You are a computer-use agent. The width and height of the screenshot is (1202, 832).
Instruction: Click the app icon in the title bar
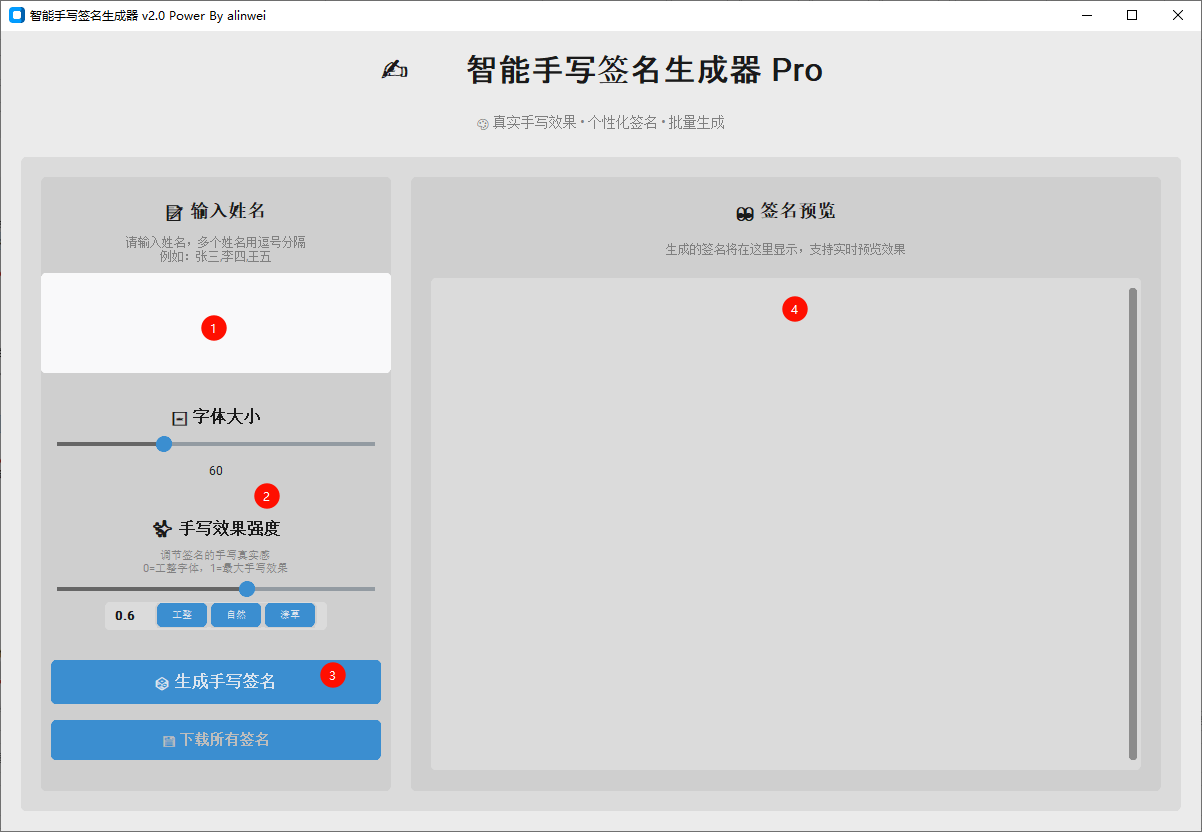click(16, 15)
